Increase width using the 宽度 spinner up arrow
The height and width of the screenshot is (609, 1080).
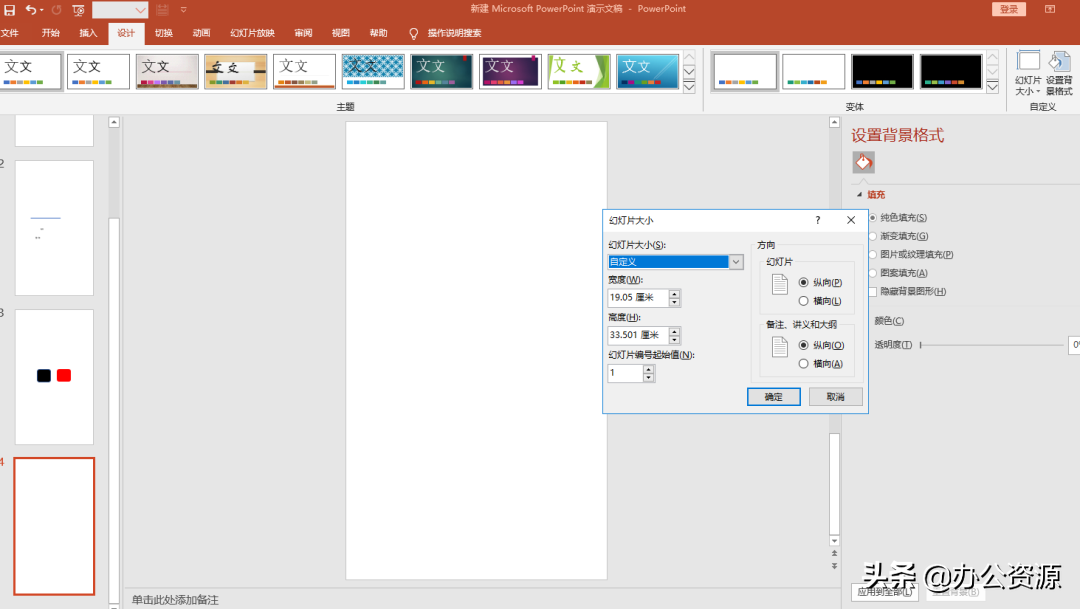(x=674, y=294)
